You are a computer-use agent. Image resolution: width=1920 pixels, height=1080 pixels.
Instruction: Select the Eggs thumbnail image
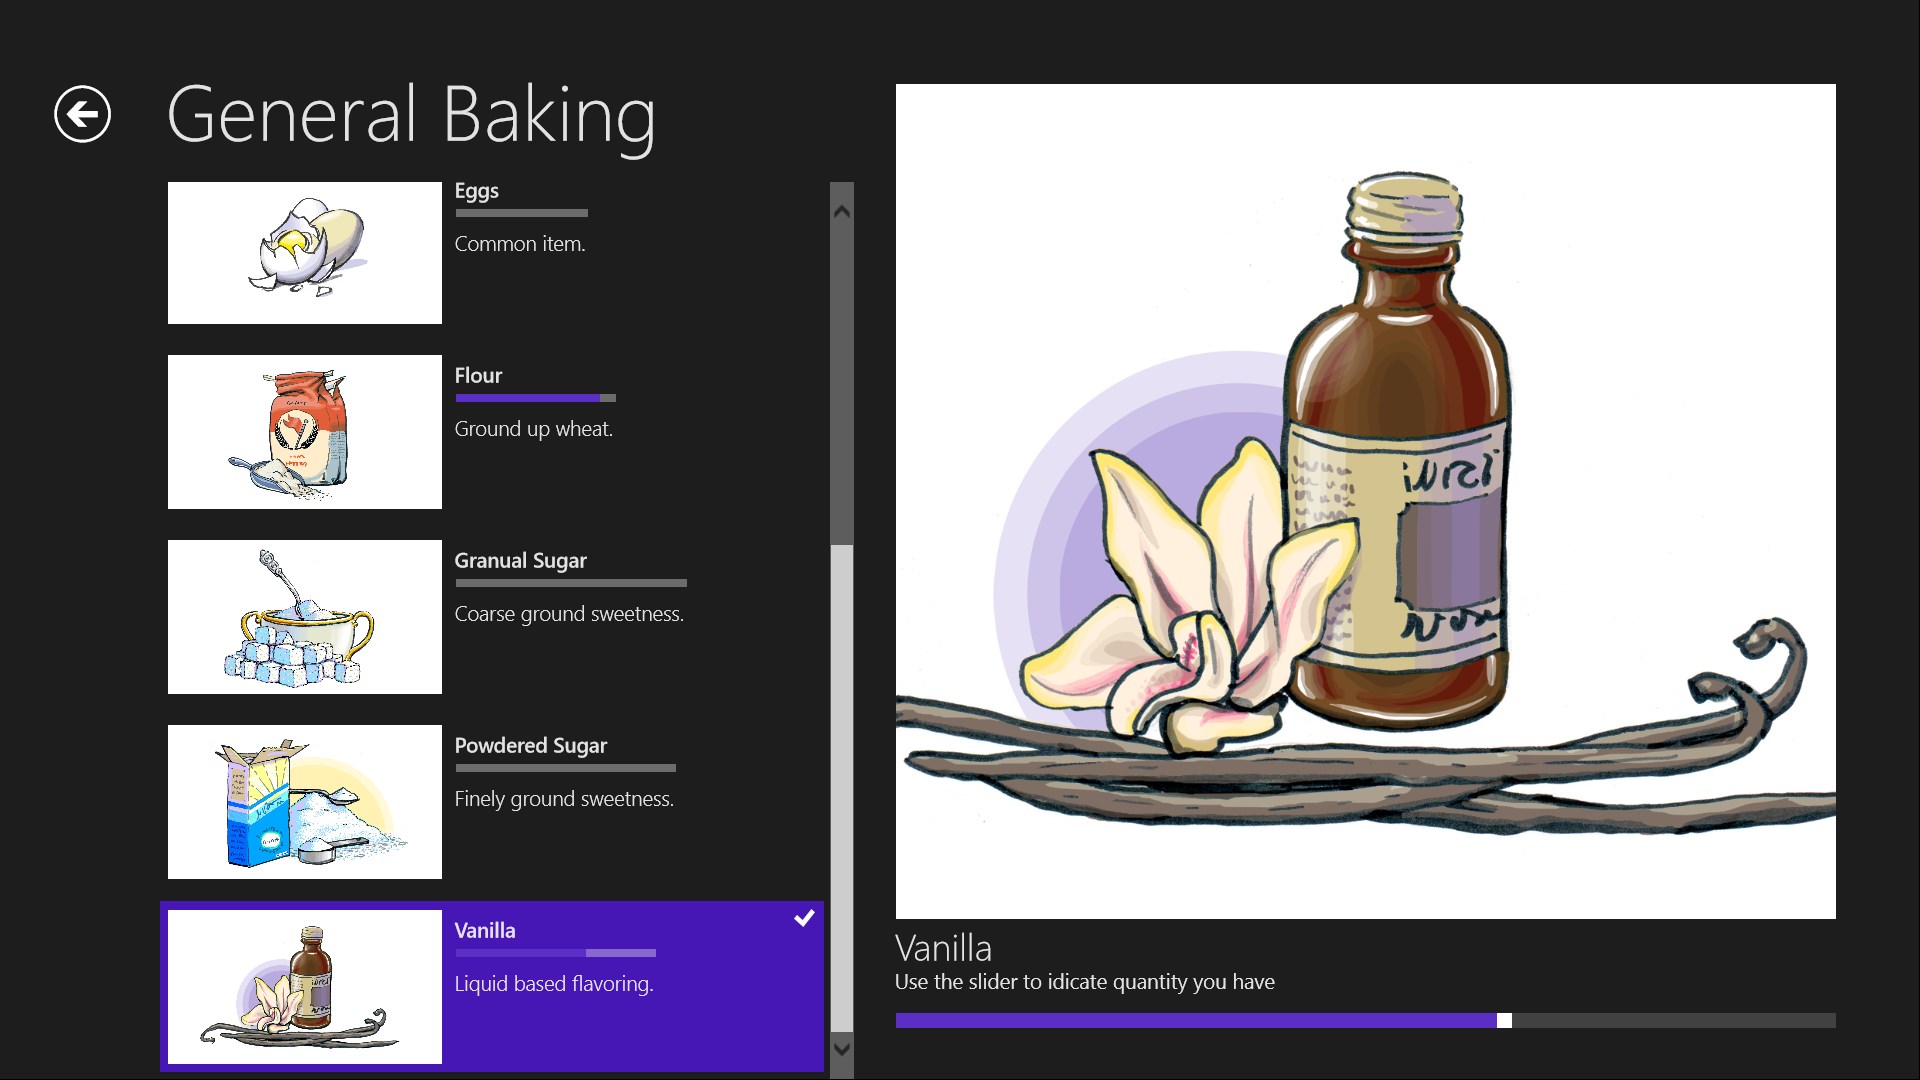point(304,253)
